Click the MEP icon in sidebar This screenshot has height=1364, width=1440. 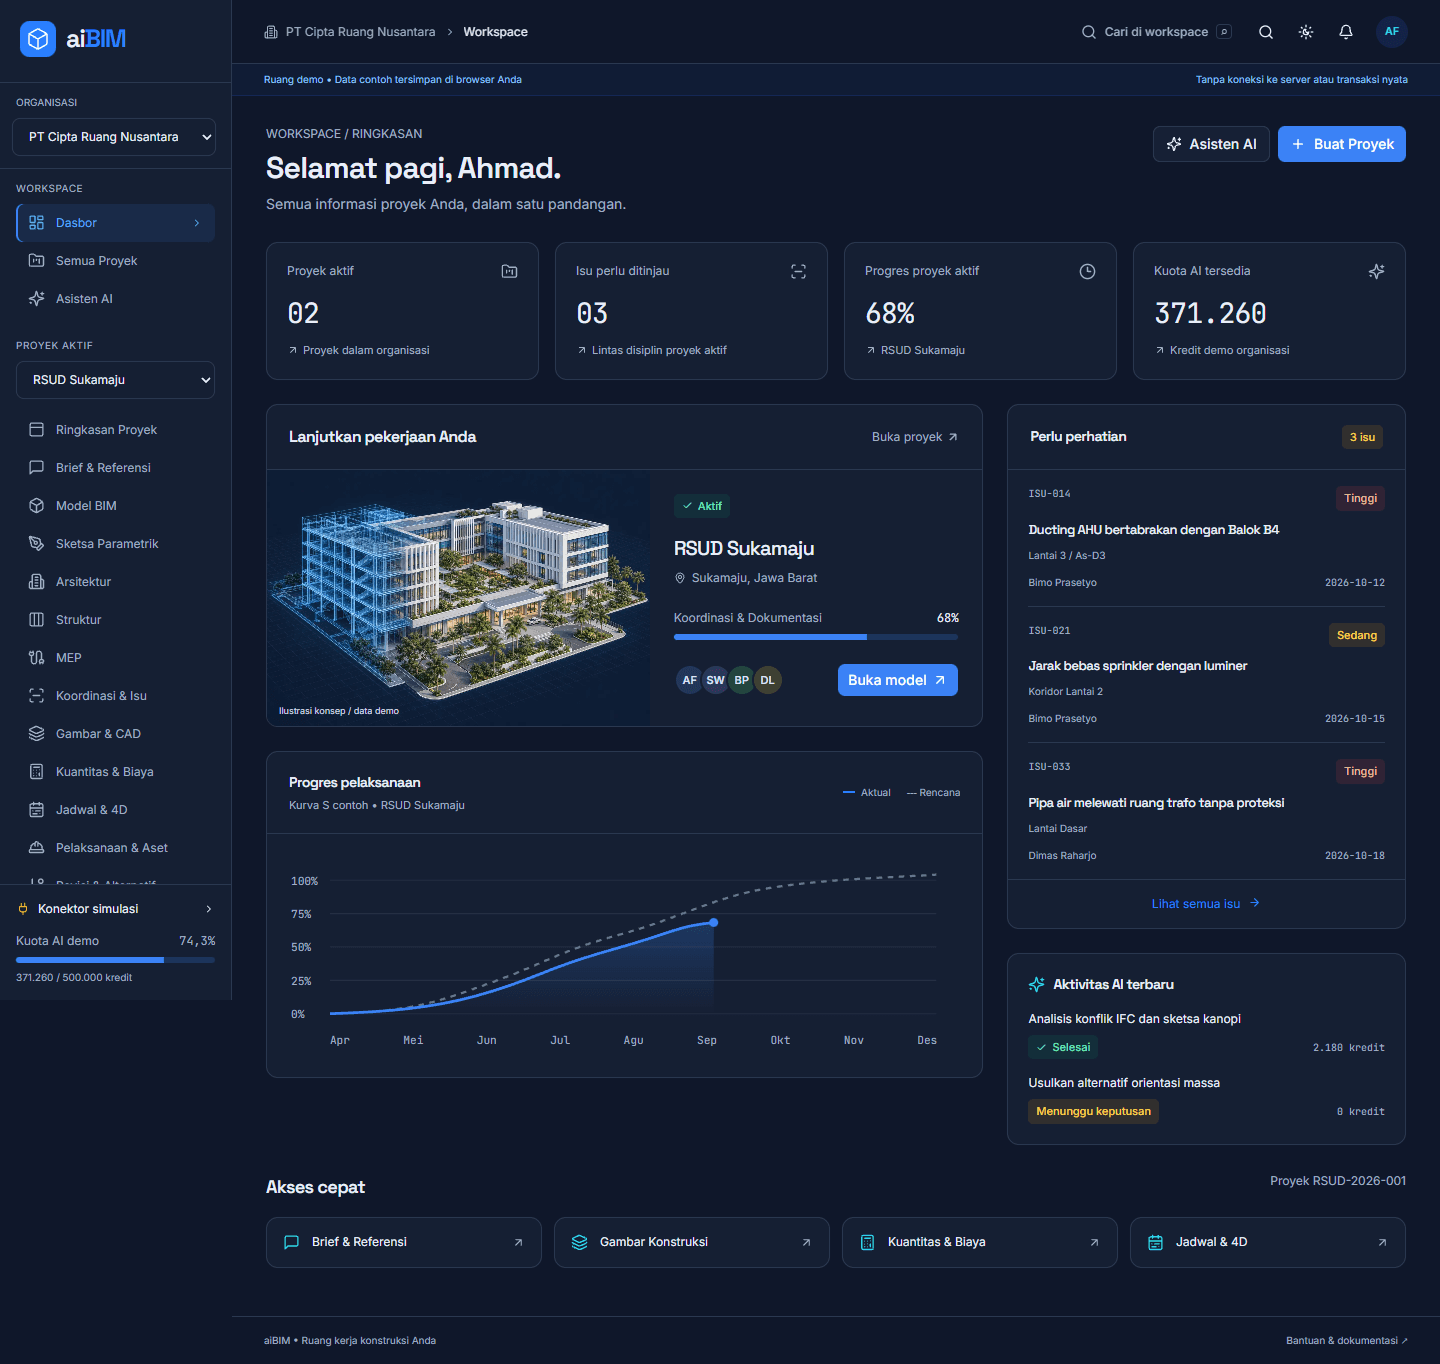(x=37, y=658)
